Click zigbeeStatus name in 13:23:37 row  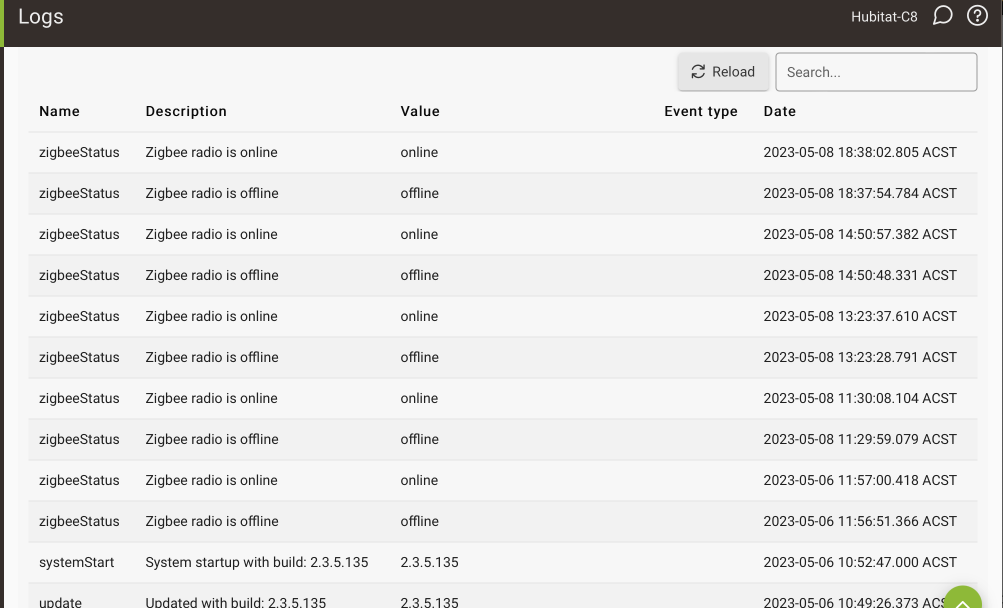79,316
